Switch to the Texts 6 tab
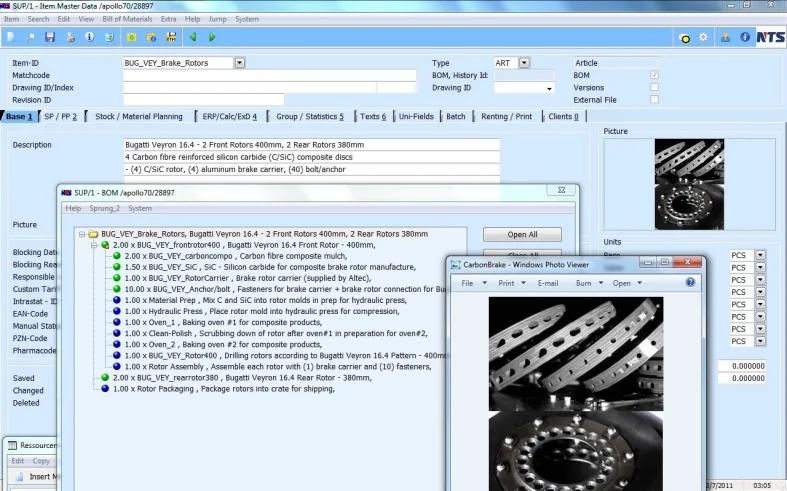The width and height of the screenshot is (787, 491). [373, 116]
